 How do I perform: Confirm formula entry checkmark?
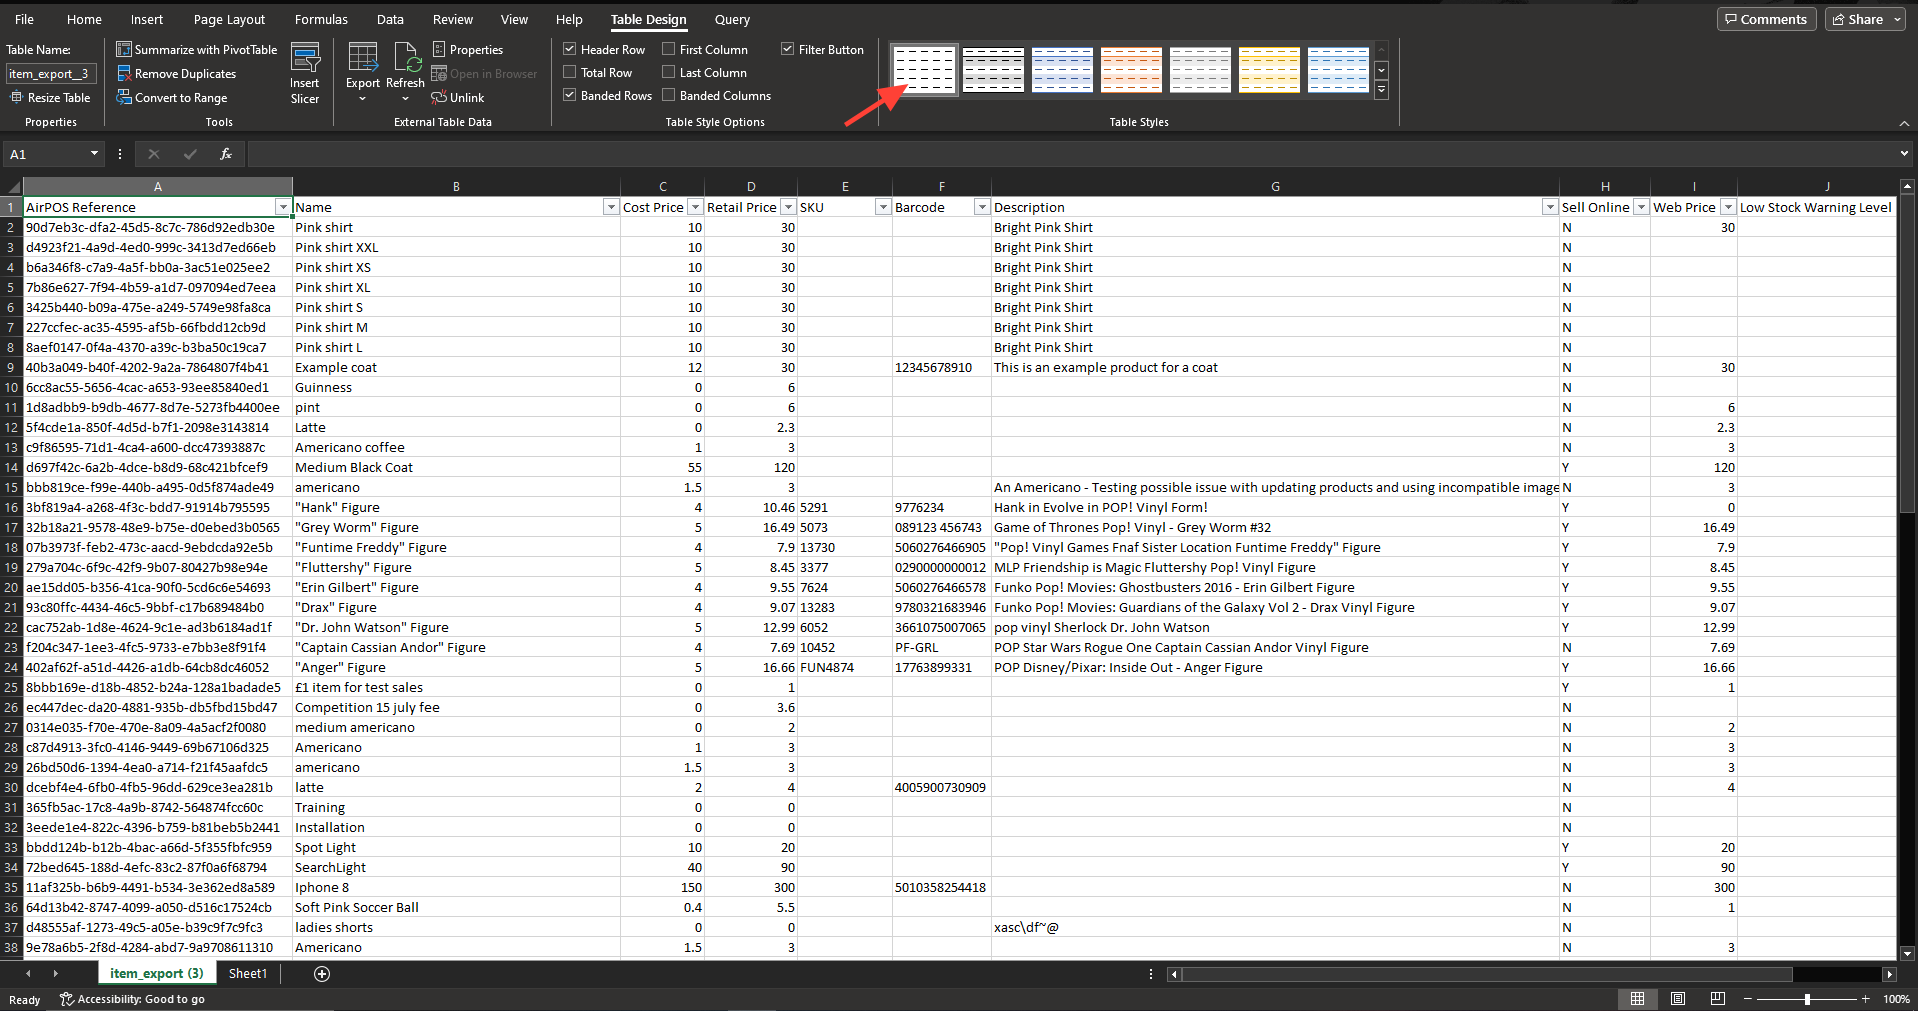click(190, 154)
